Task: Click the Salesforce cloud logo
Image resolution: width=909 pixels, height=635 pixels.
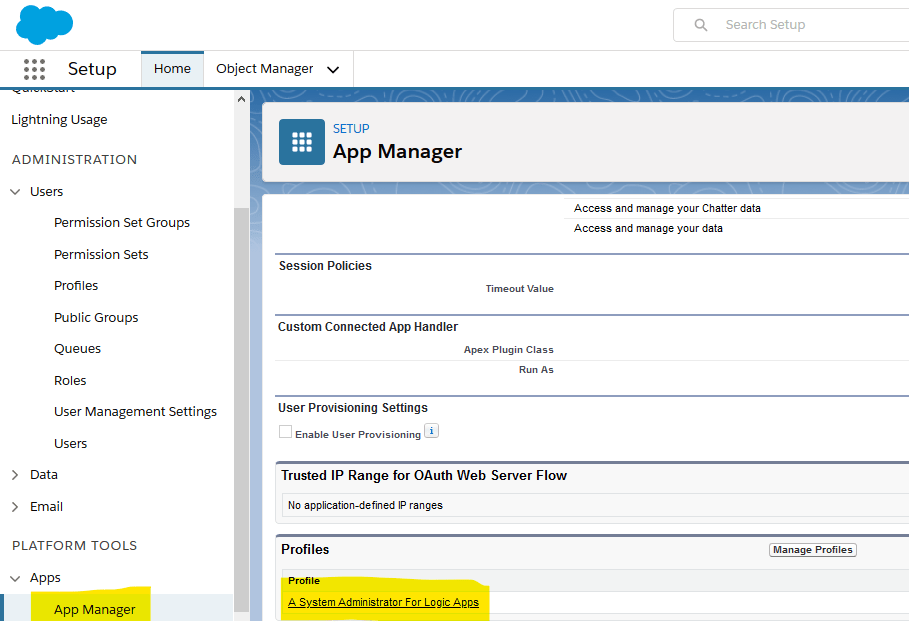Action: [45, 24]
